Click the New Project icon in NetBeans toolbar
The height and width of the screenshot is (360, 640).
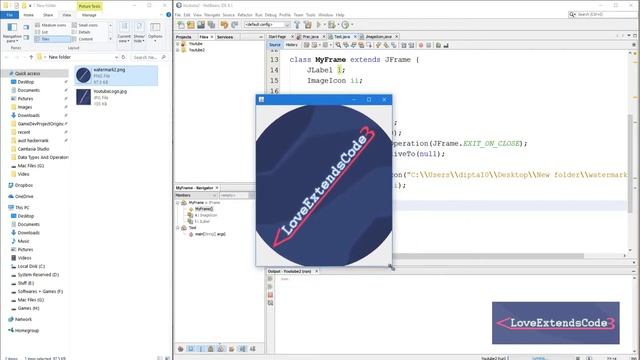[191, 25]
